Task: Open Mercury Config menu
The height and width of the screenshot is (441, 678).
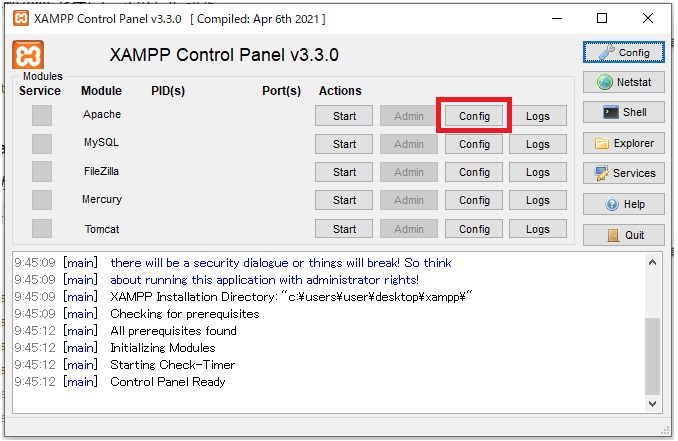Action: click(474, 200)
